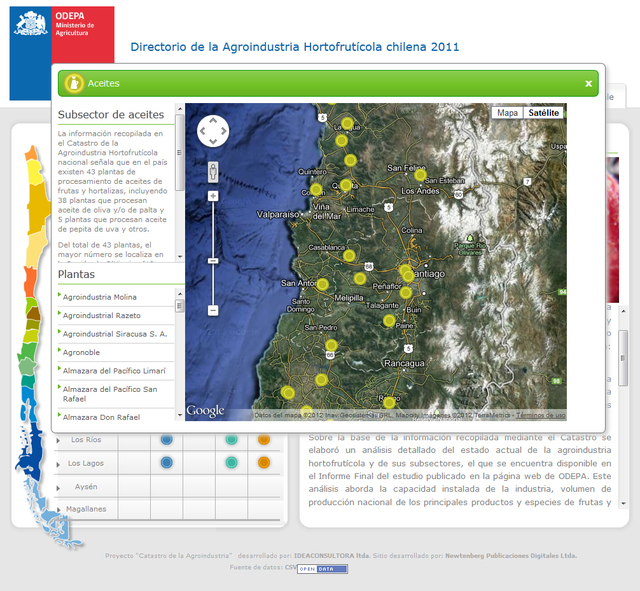Image resolution: width=640 pixels, height=591 pixels.
Task: Close the Aceites popup with the X
Action: tap(588, 84)
